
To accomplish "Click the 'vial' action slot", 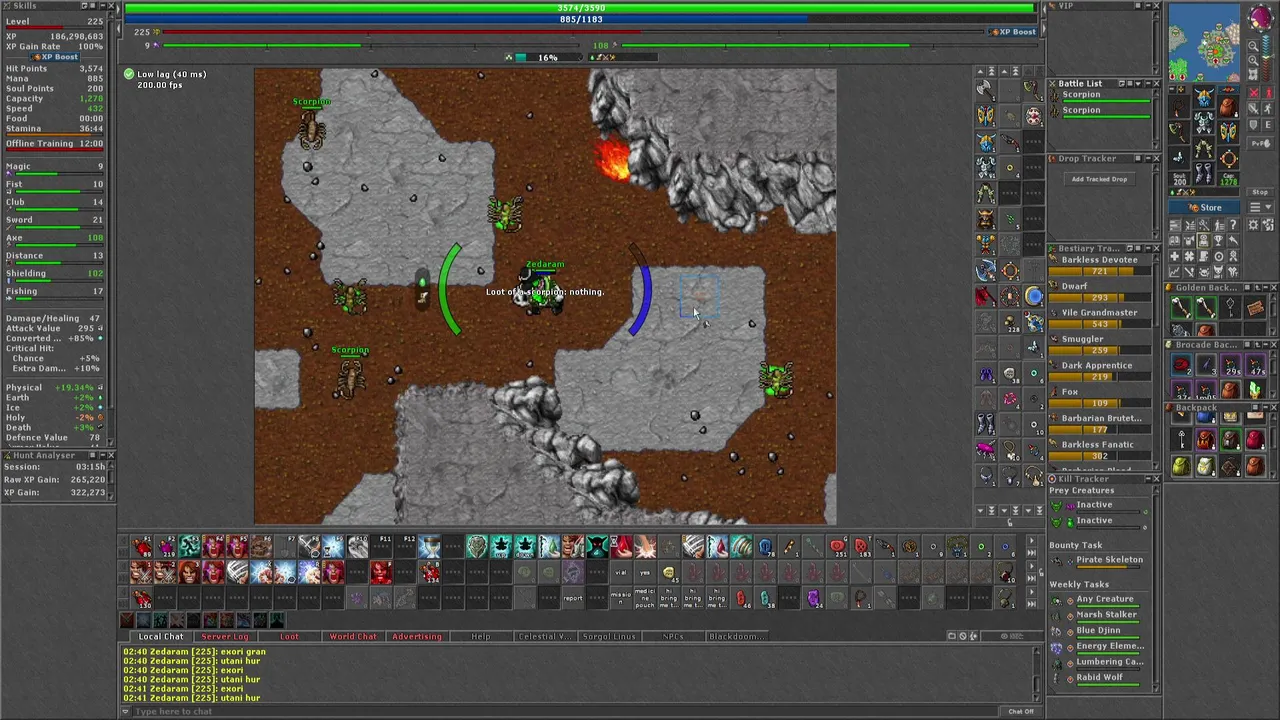I will (621, 572).
